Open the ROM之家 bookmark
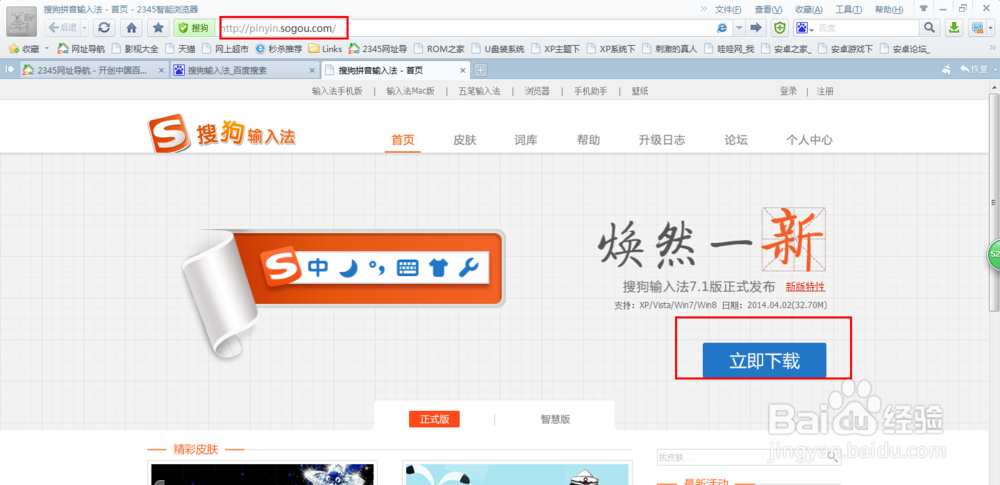This screenshot has height=485, width=1000. [441, 48]
